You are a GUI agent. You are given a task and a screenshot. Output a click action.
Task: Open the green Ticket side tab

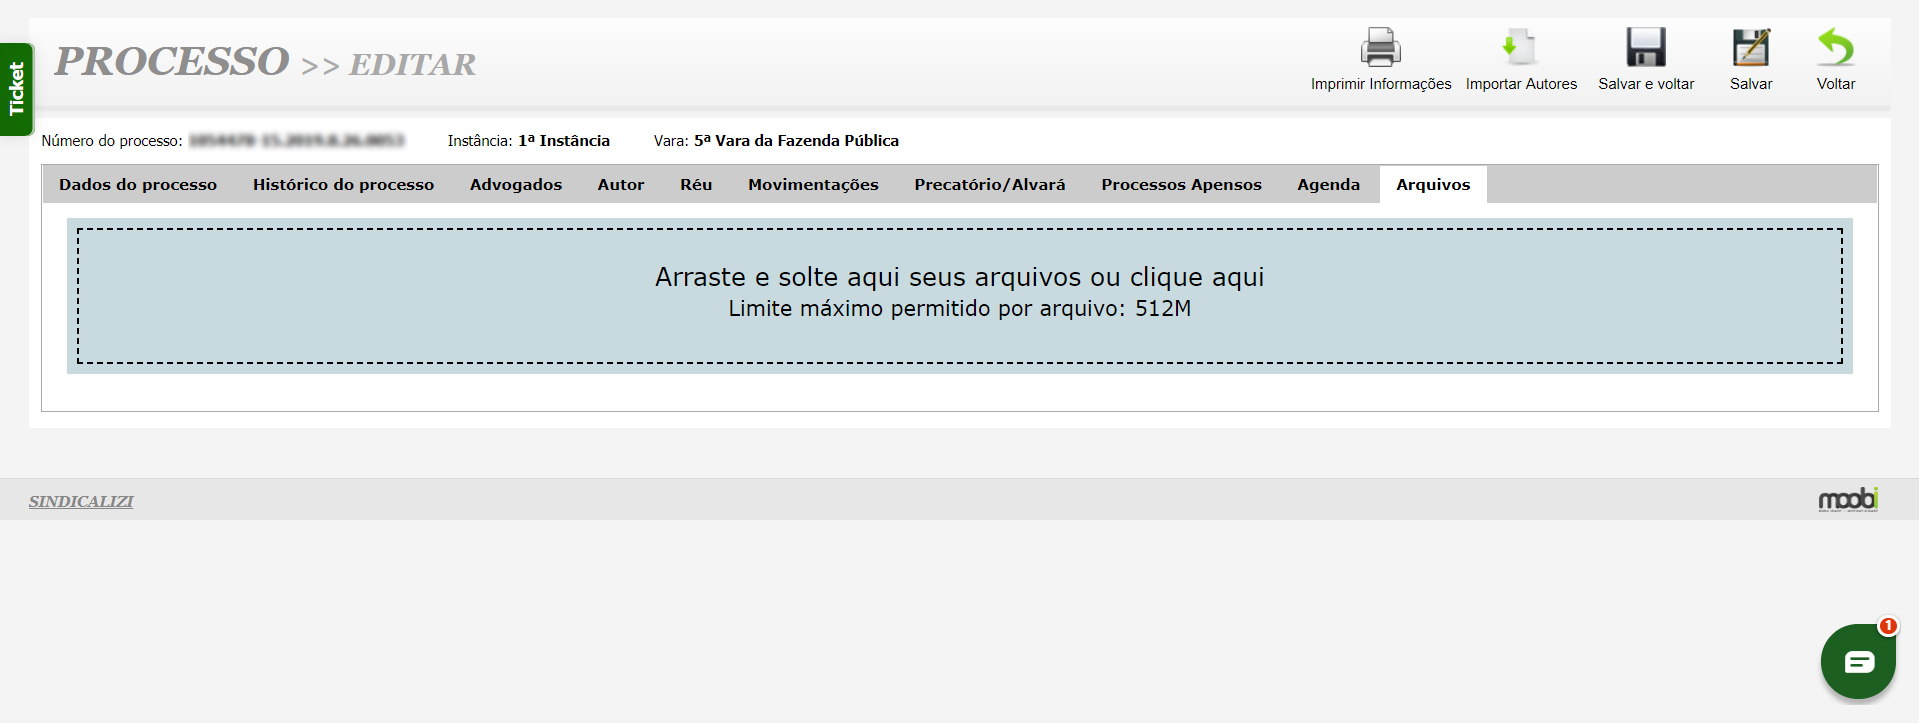pos(16,89)
